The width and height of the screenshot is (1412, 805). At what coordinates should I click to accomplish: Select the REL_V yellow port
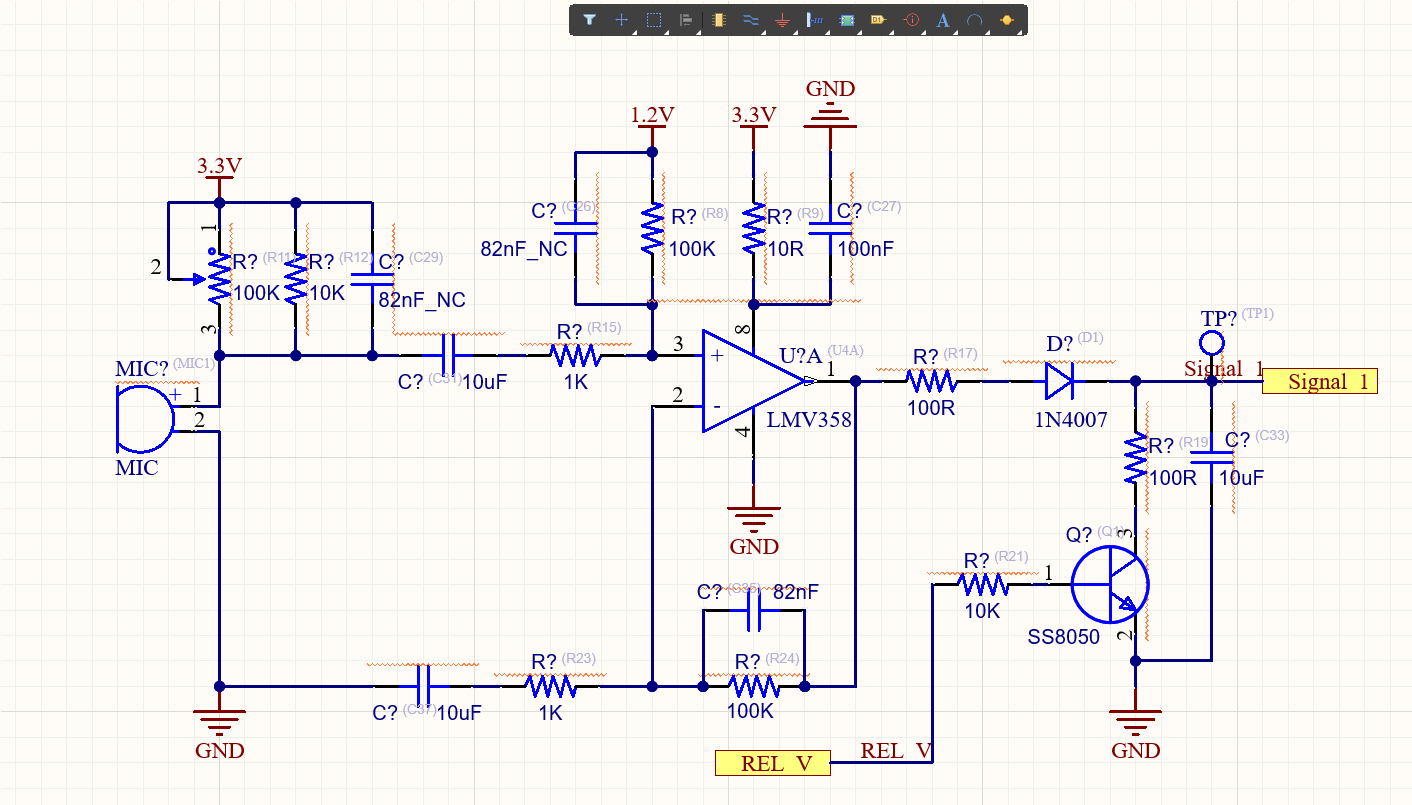[773, 763]
